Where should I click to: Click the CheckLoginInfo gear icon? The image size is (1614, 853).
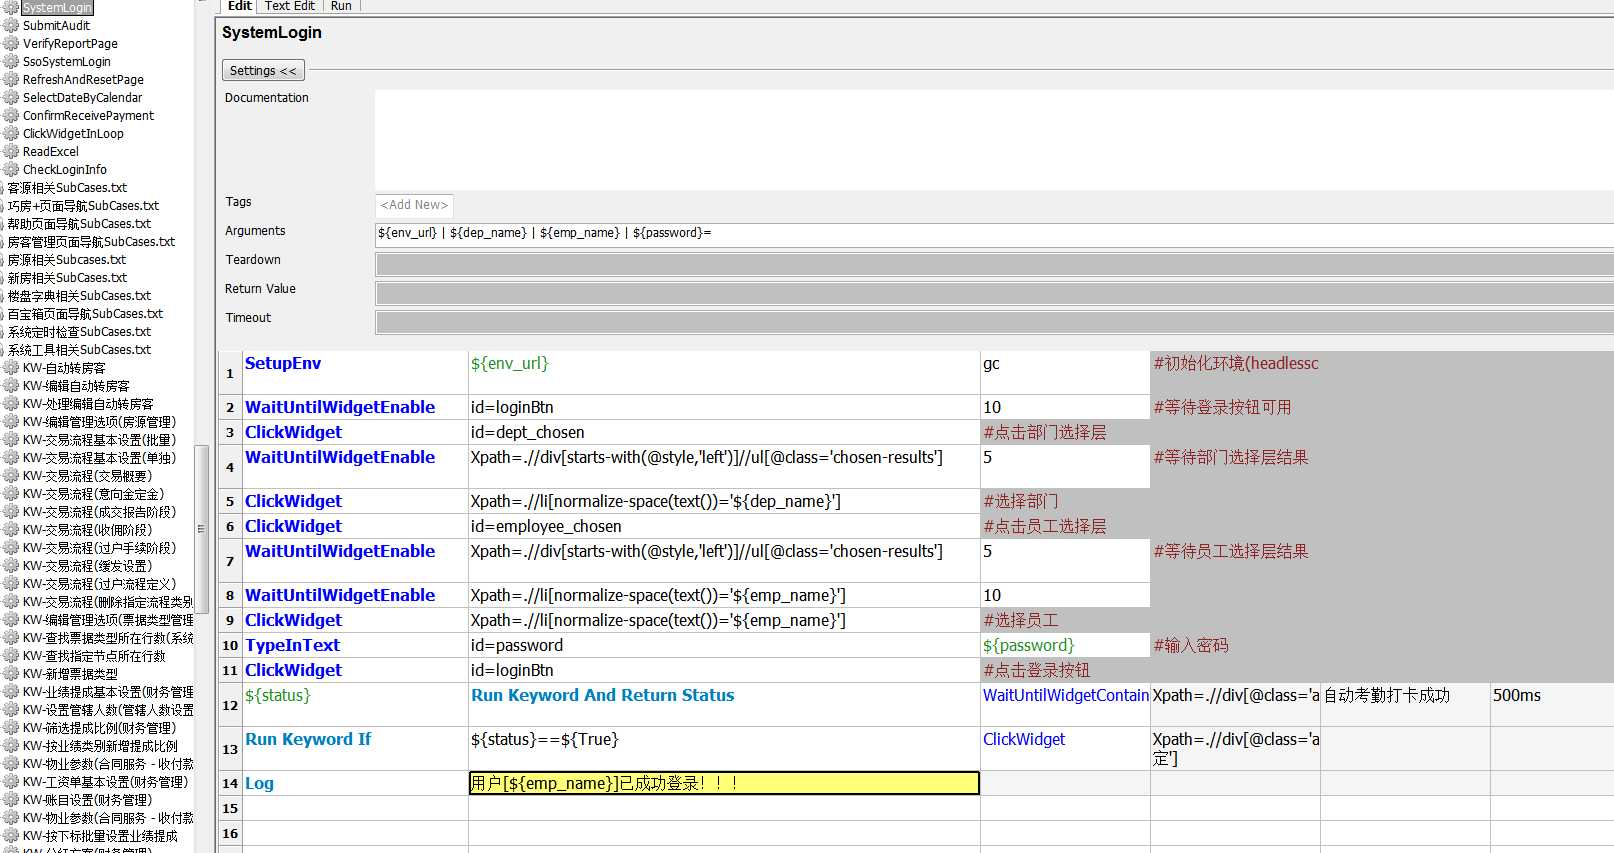[11, 170]
